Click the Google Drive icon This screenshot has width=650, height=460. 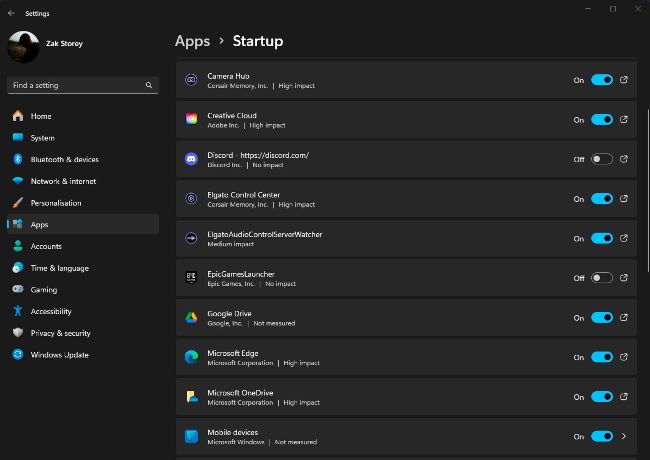pos(191,317)
